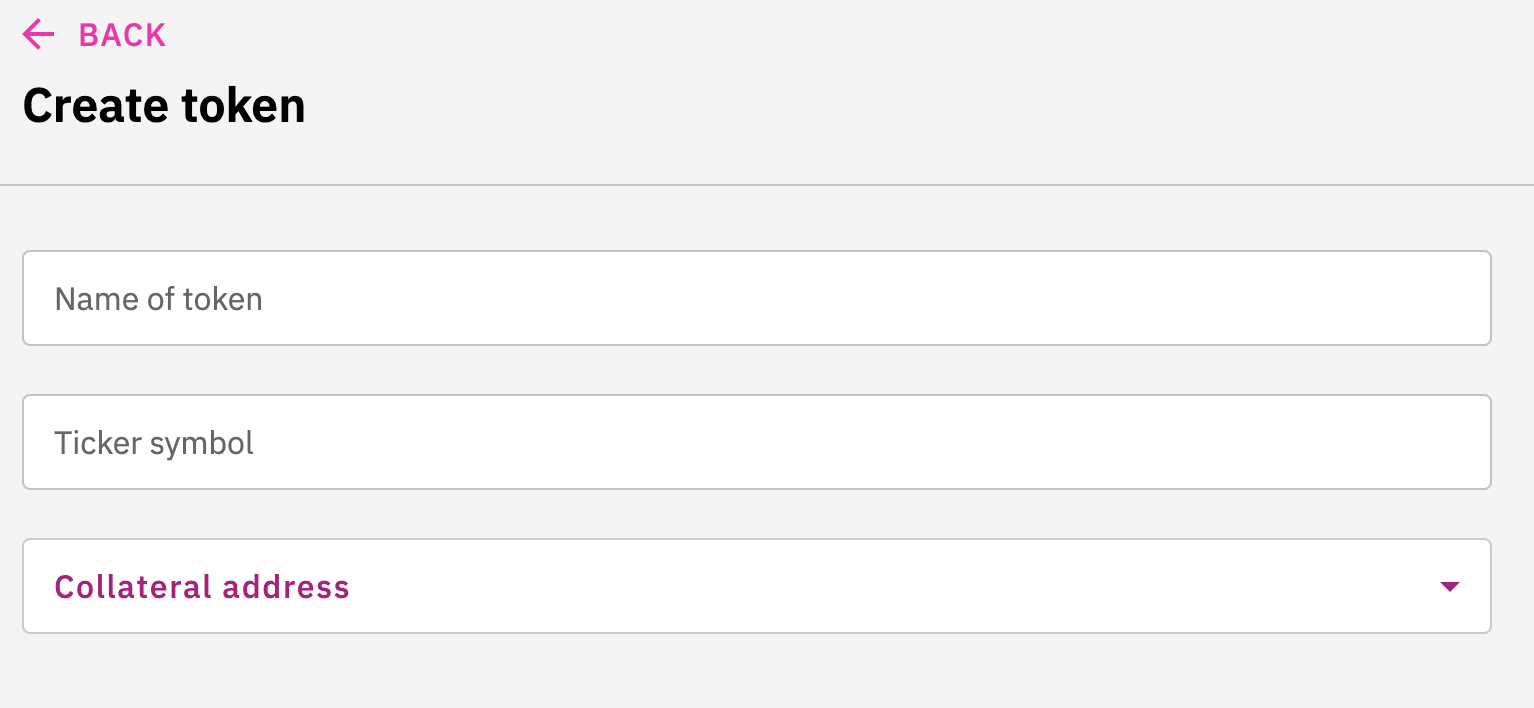Open the Collateral address dropdown
Screen dimensions: 1534x708
tap(756, 586)
